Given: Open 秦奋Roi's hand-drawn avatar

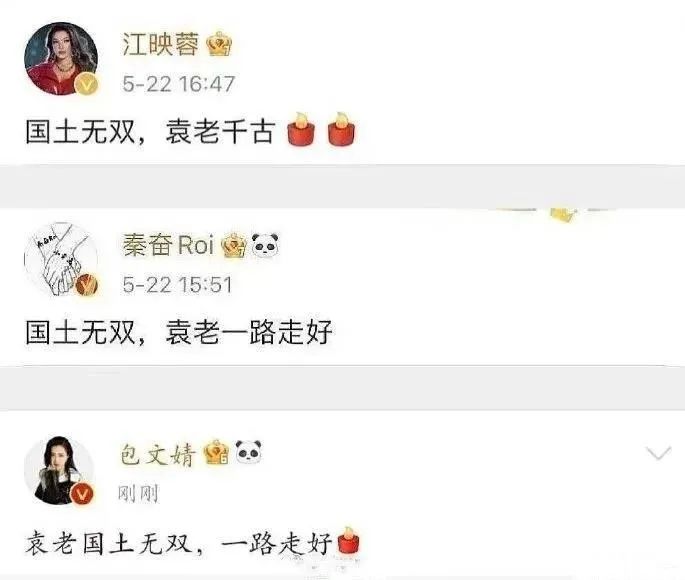Looking at the screenshot, I should tap(61, 259).
